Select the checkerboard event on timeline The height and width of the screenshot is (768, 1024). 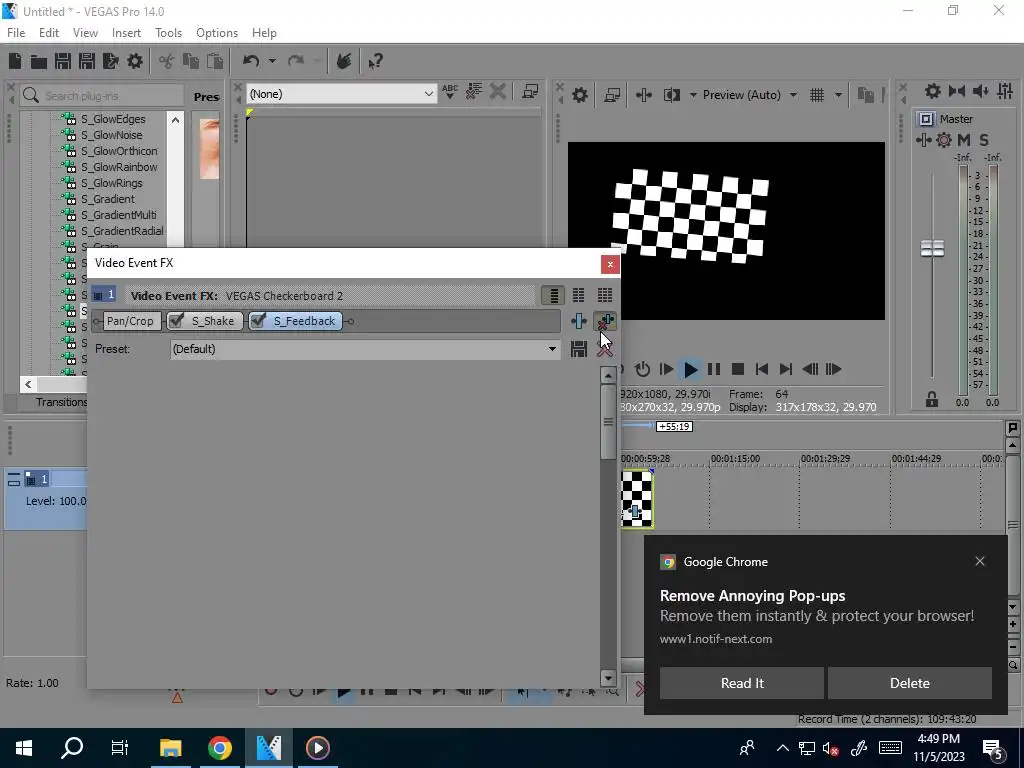(636, 499)
